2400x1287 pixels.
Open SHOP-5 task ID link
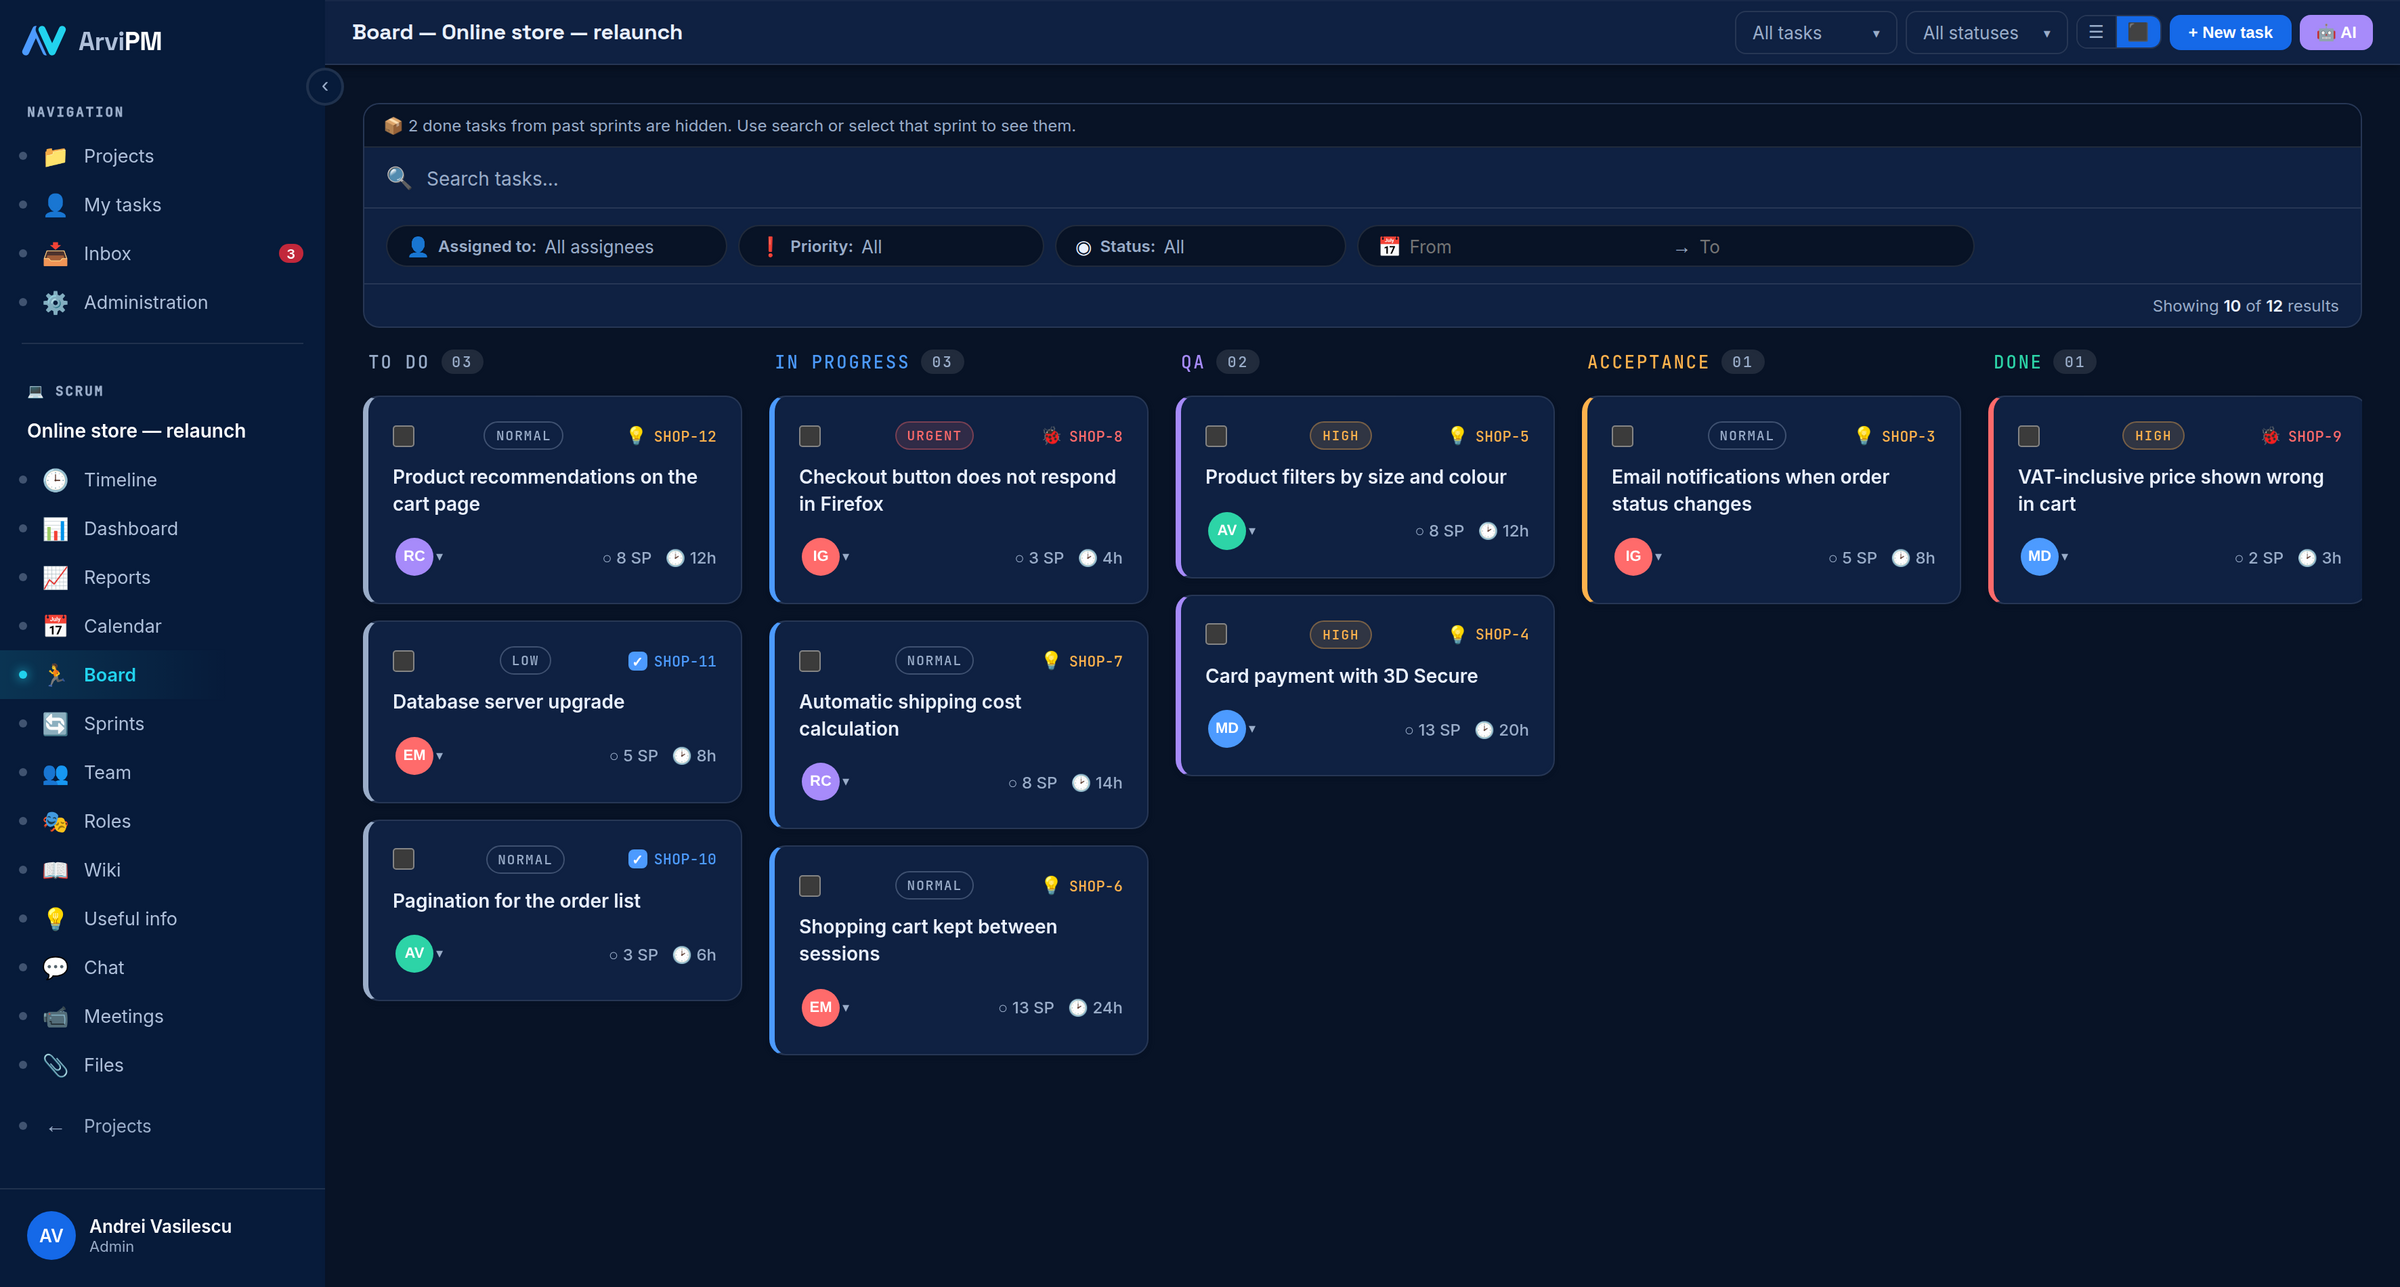1501,436
